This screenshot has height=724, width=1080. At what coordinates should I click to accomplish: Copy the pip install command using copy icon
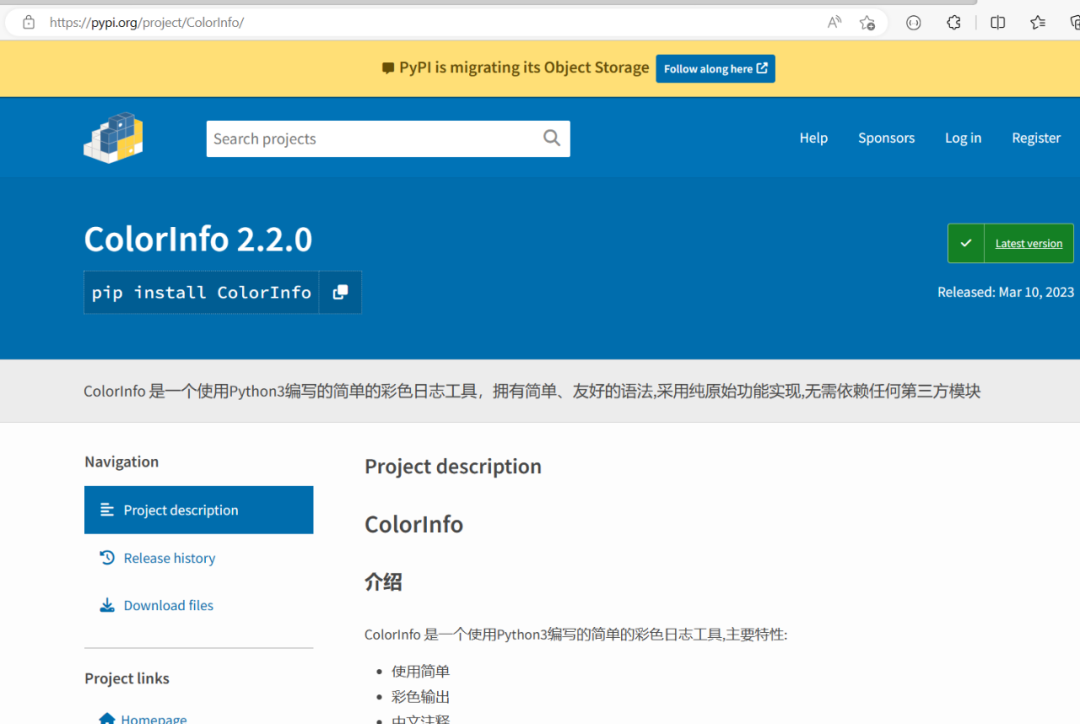(x=340, y=292)
